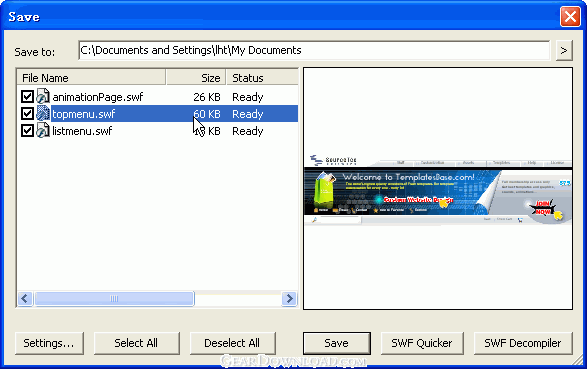This screenshot has width=587, height=369.
Task: Open the Settings... dialog
Action: pos(49,343)
